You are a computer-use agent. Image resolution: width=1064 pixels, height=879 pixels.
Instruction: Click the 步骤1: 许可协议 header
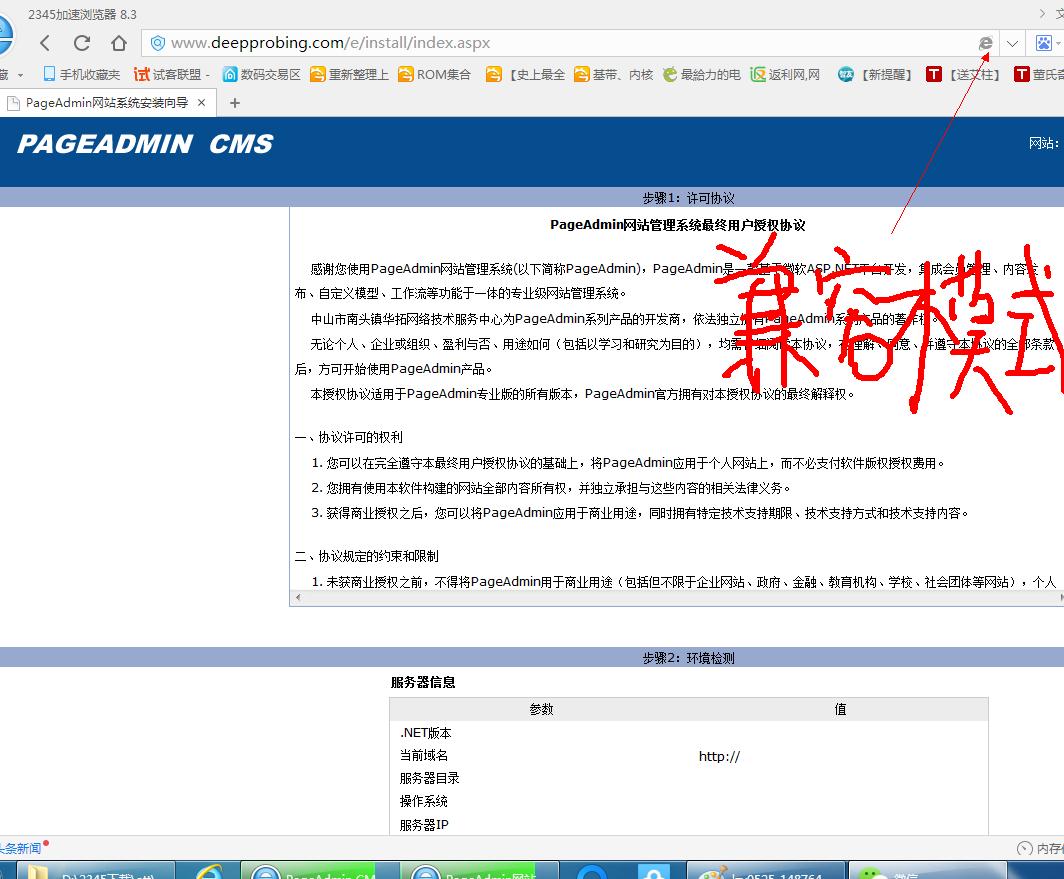click(x=688, y=198)
